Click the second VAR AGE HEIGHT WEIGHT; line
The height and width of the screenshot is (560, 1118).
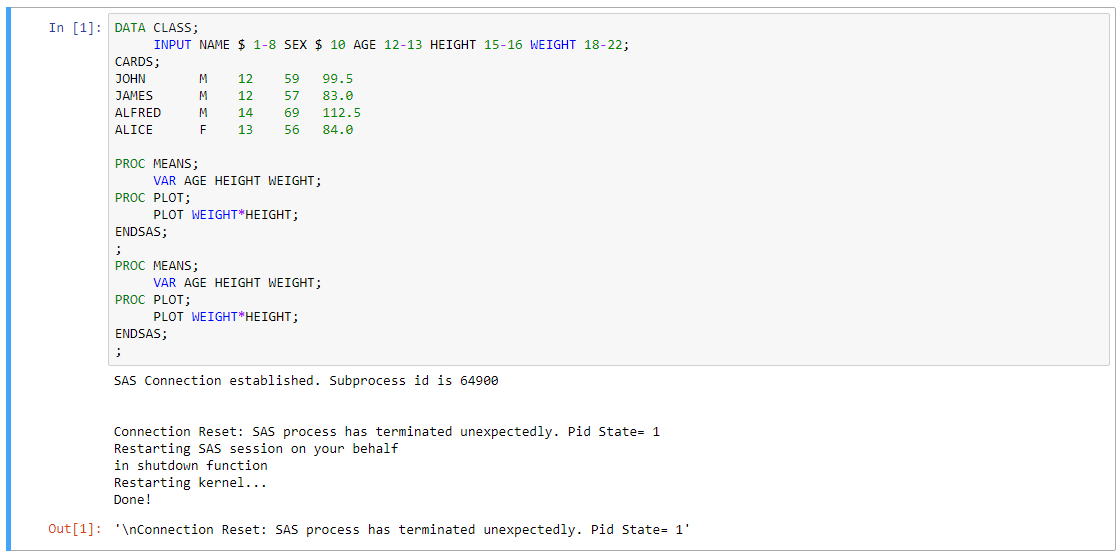tap(237, 282)
